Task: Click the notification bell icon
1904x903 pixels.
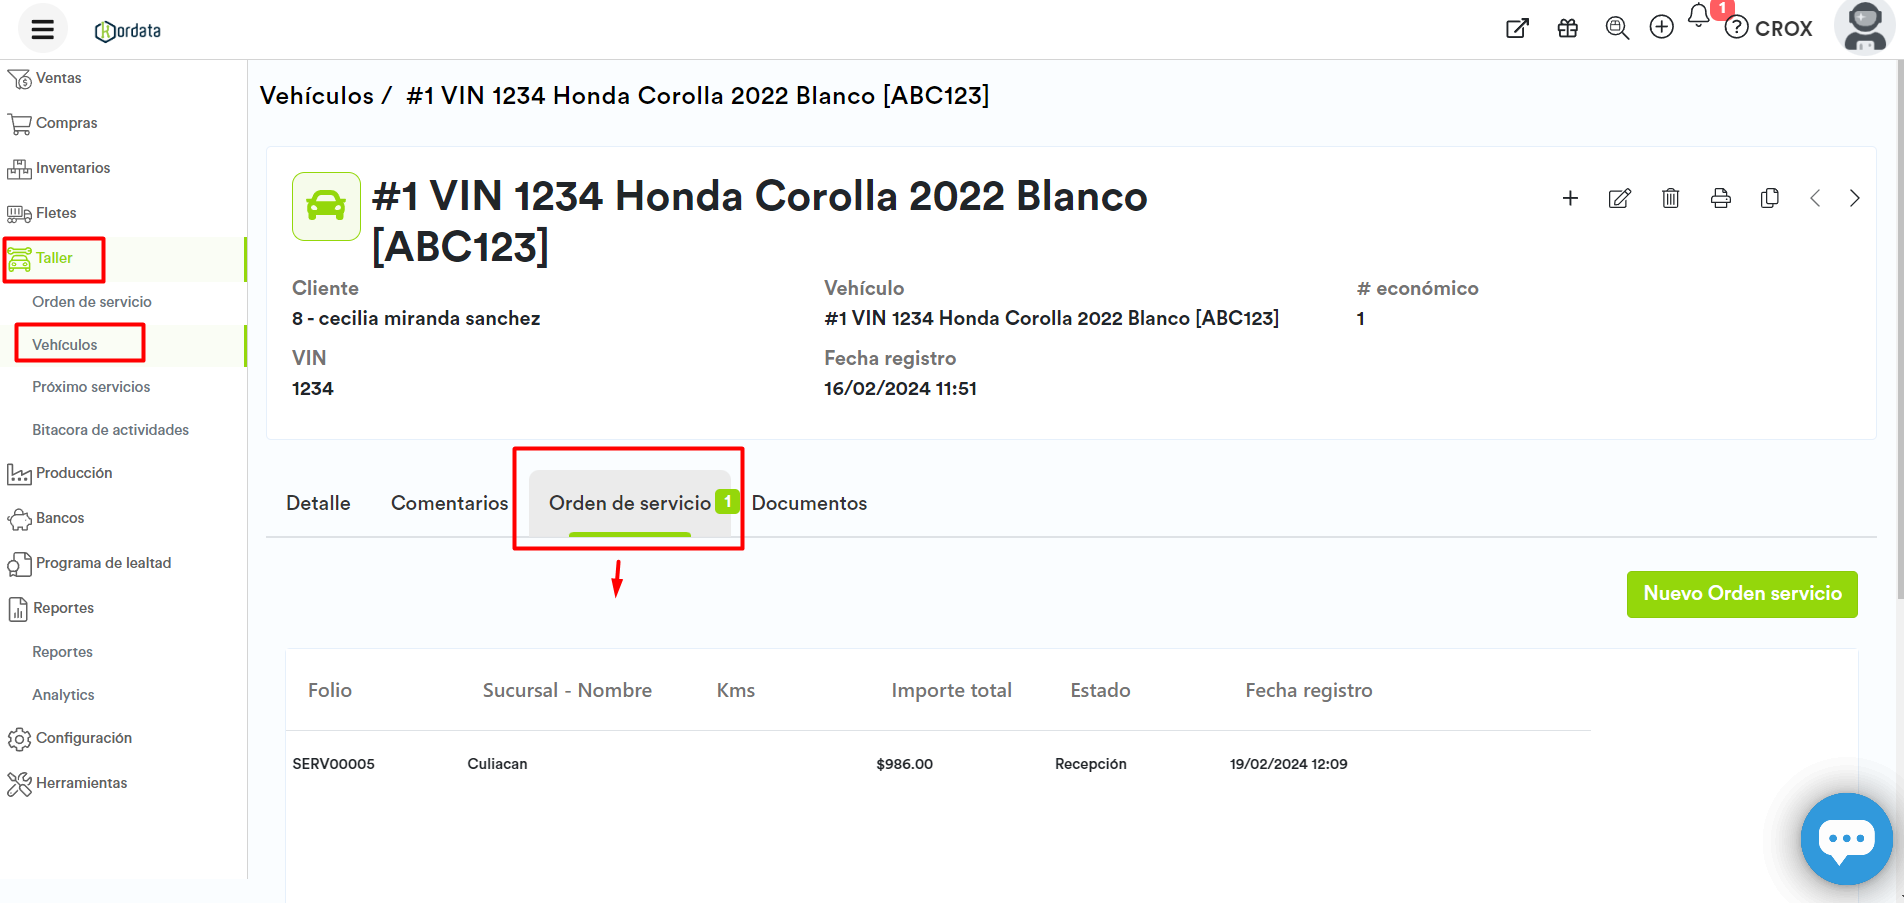Action: click(x=1698, y=16)
